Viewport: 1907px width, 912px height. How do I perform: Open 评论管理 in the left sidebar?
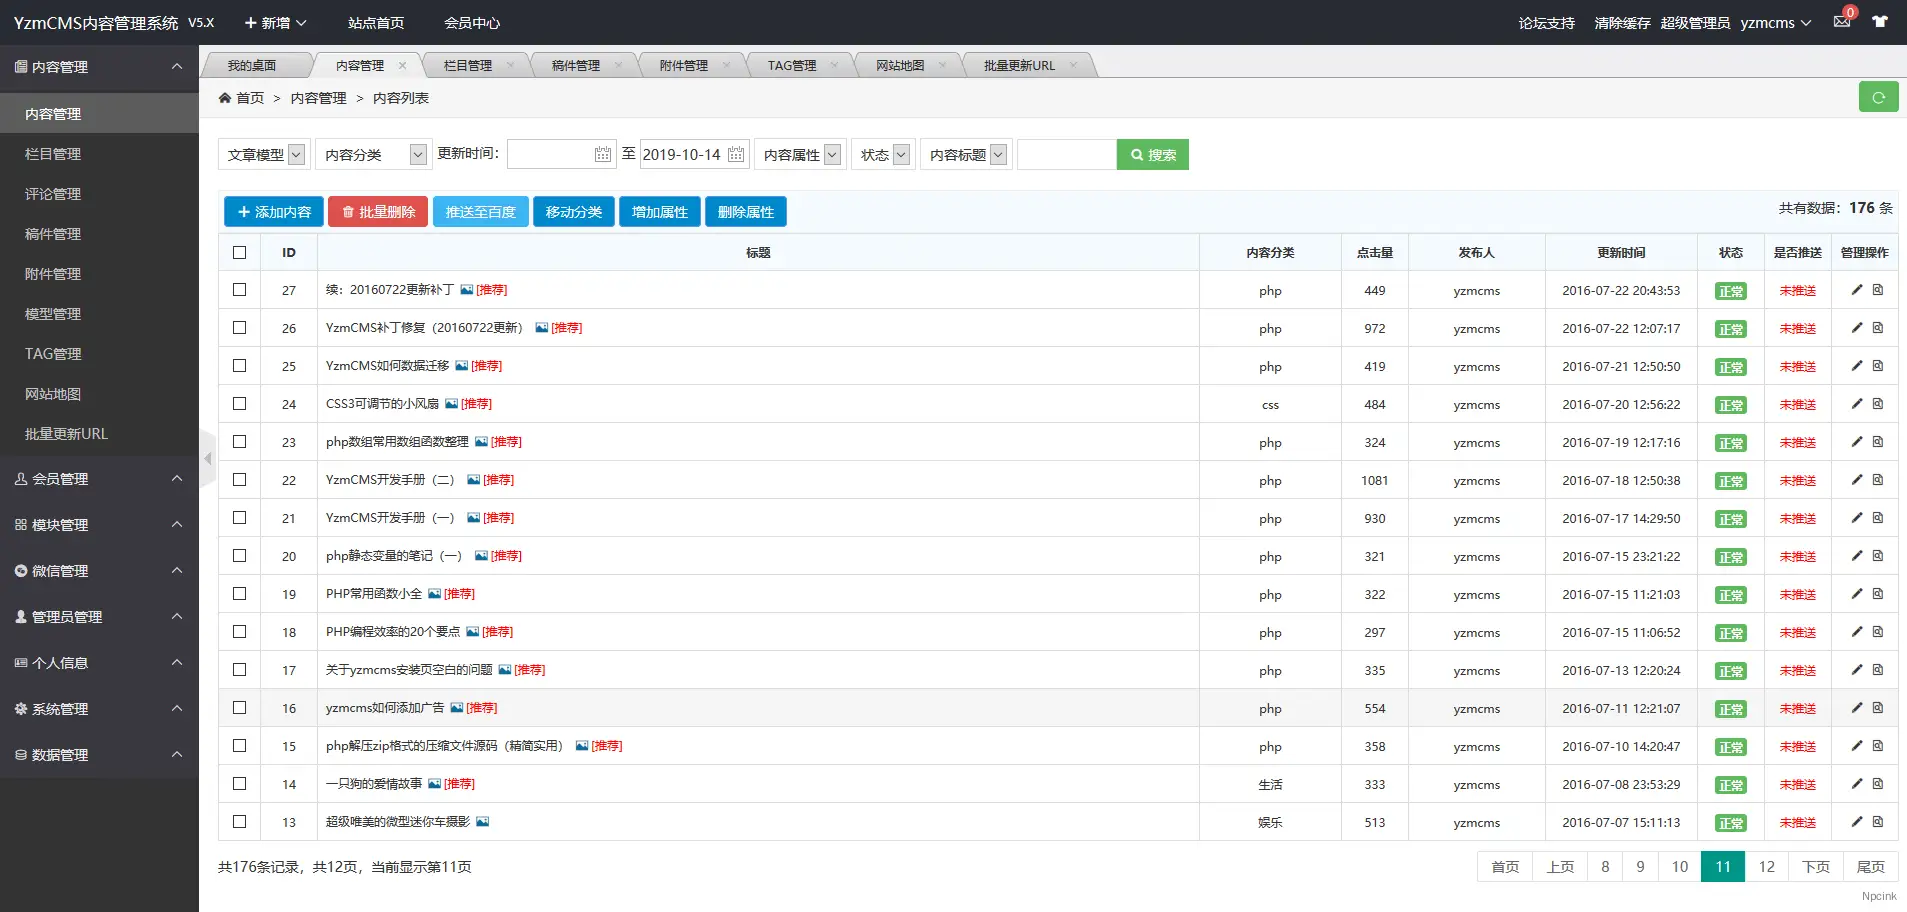[53, 194]
